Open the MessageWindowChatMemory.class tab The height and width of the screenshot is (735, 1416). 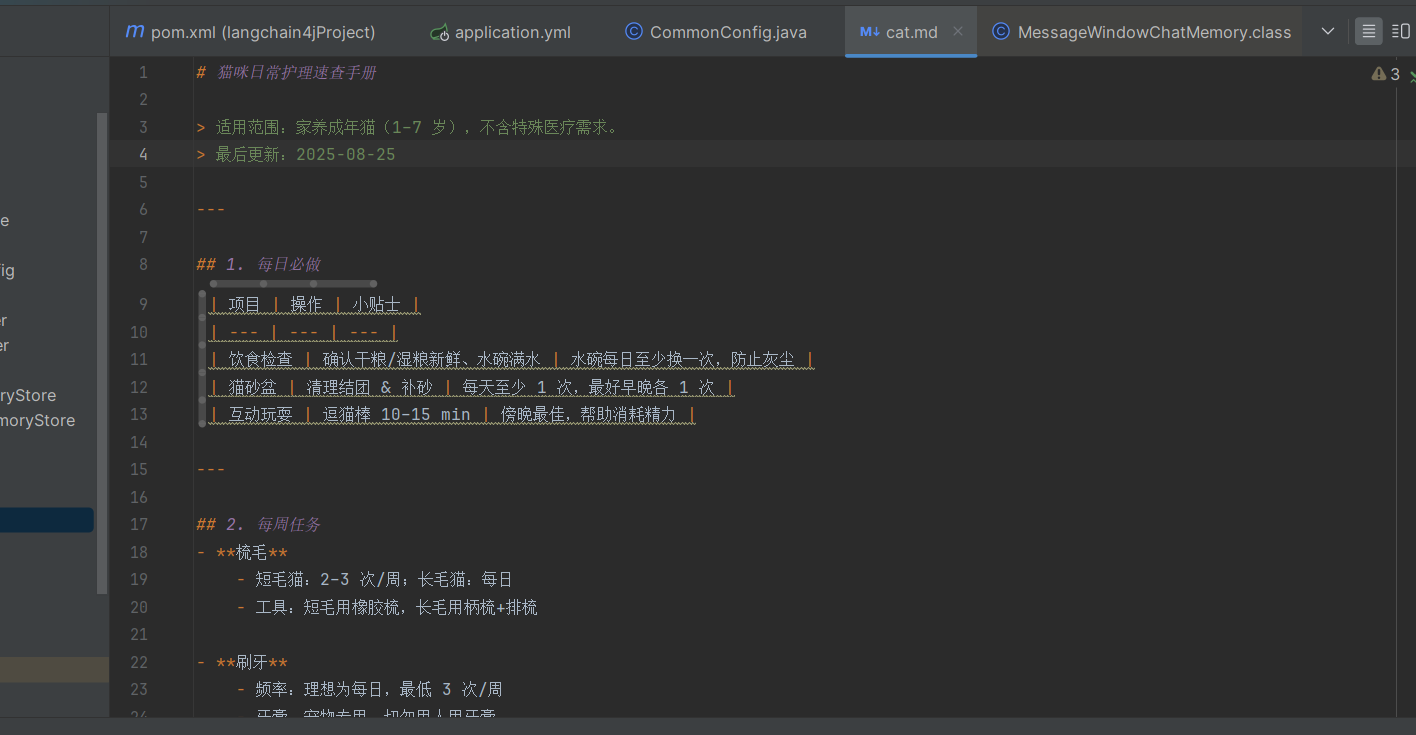[1142, 32]
